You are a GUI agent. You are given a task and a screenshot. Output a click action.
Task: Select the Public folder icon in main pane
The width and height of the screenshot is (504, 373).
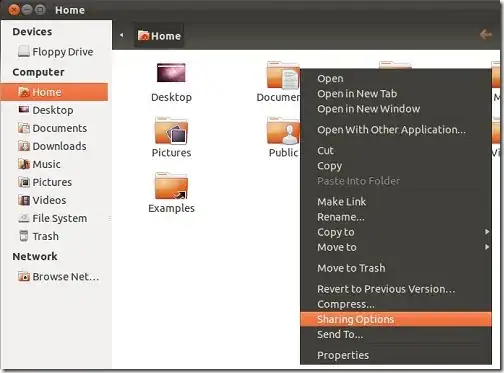click(283, 131)
